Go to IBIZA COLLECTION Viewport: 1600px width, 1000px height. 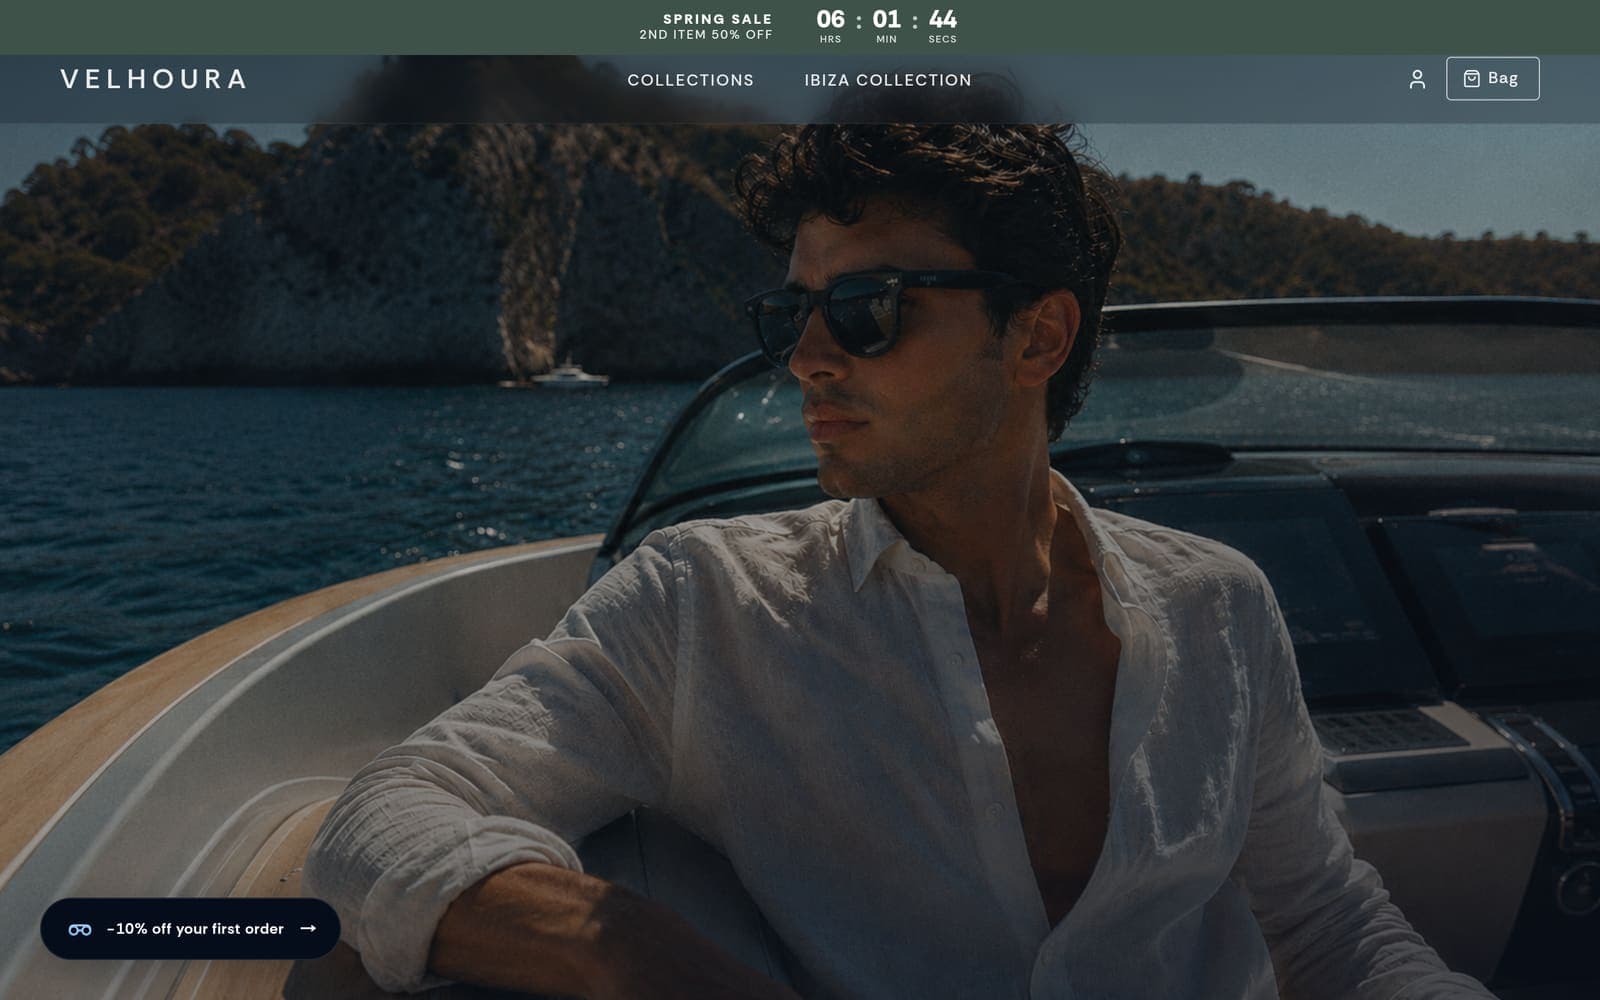(888, 80)
